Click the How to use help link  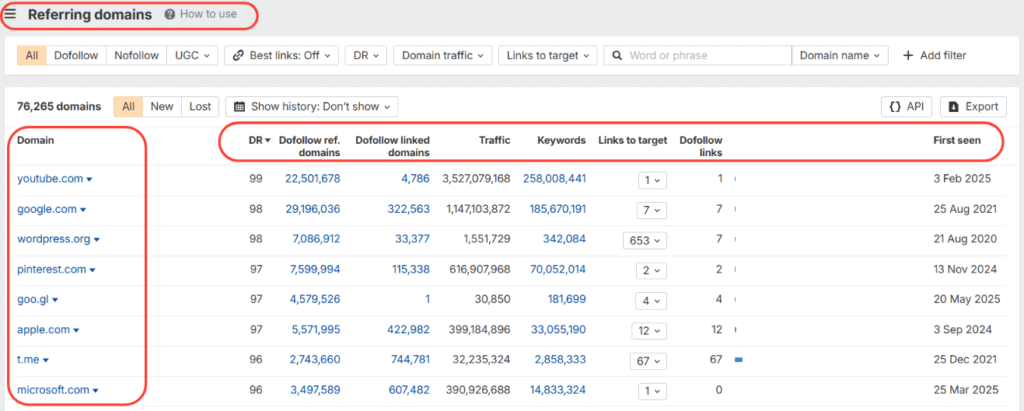[201, 14]
